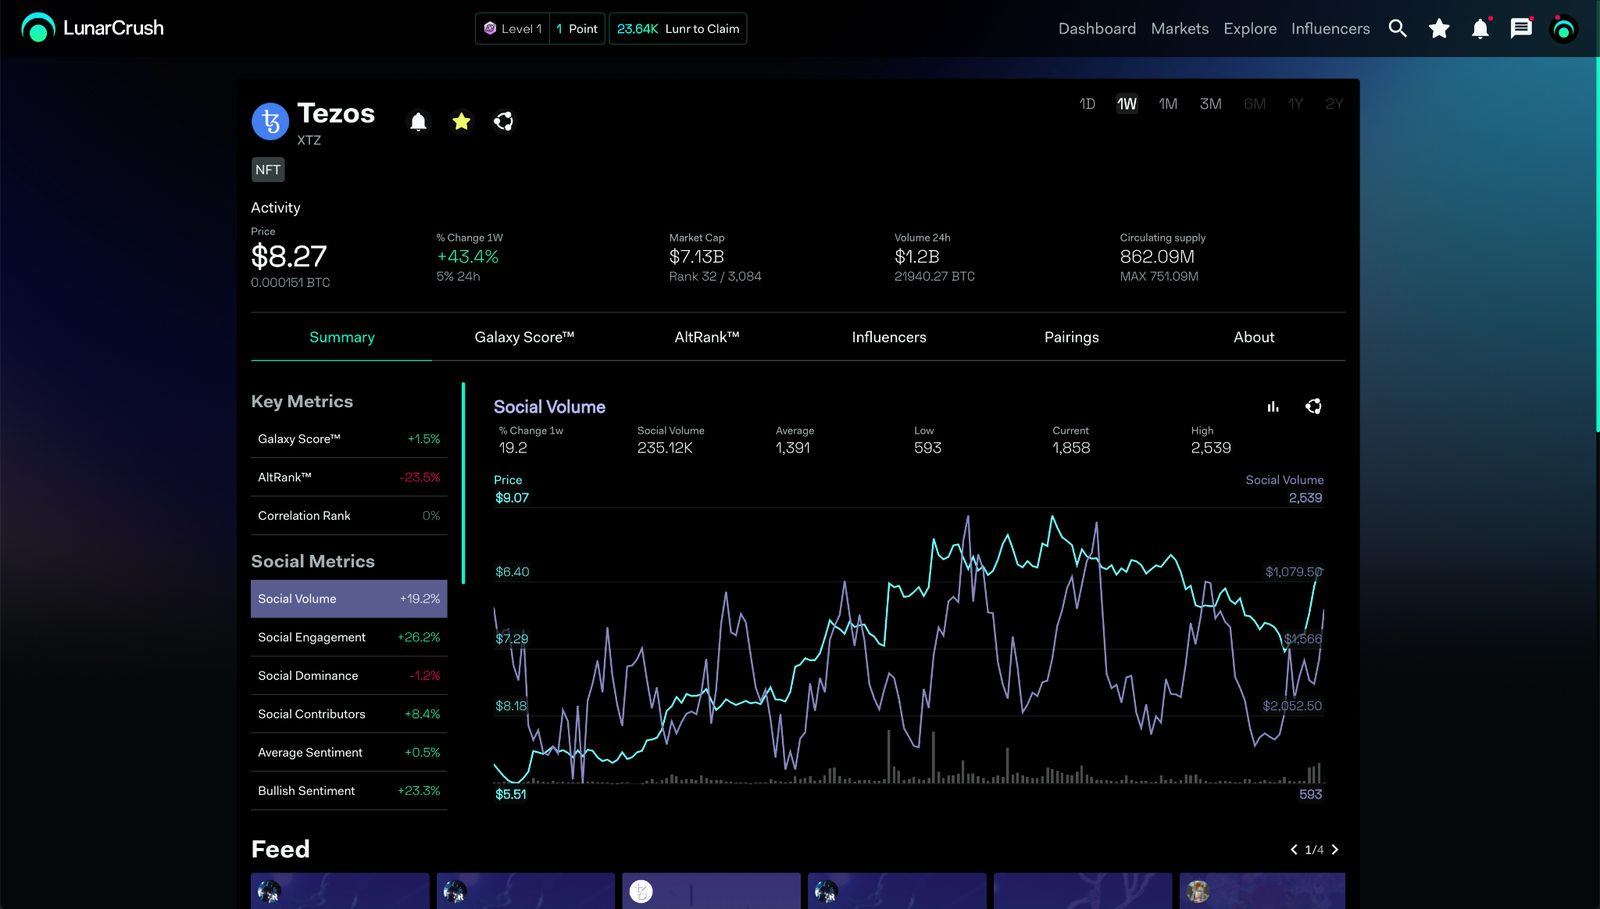Viewport: 1600px width, 909px height.
Task: Choose the 1Y timeframe
Action: point(1296,104)
